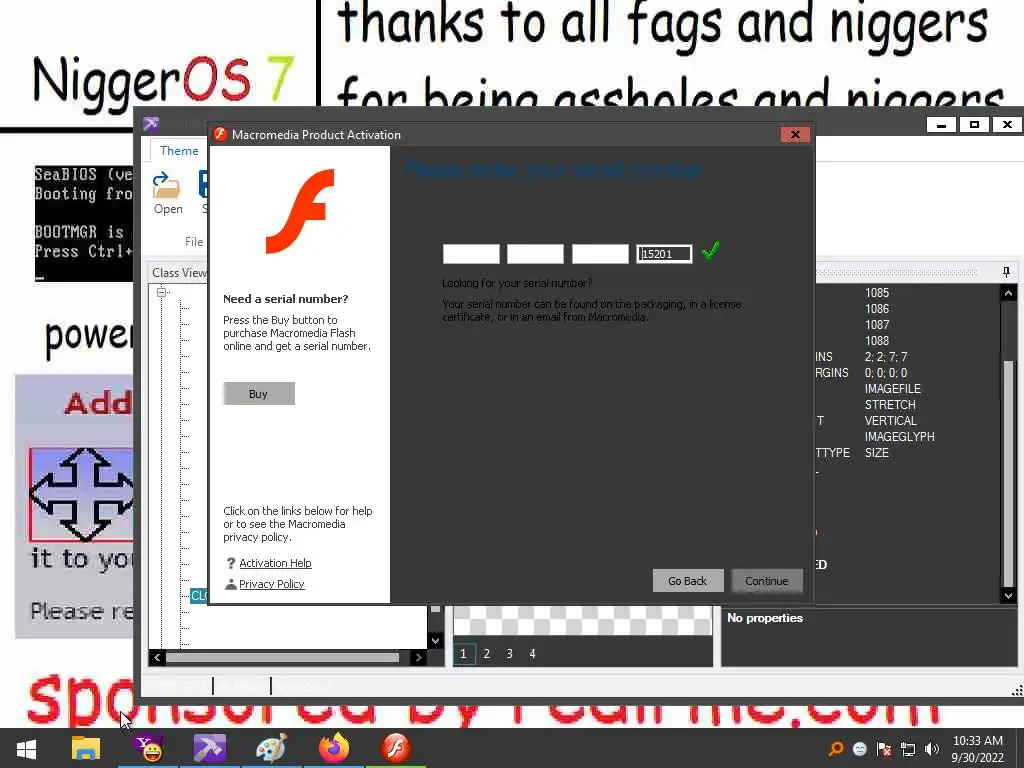Open Paint from the taskbar
The width and height of the screenshot is (1024, 768).
(271, 749)
